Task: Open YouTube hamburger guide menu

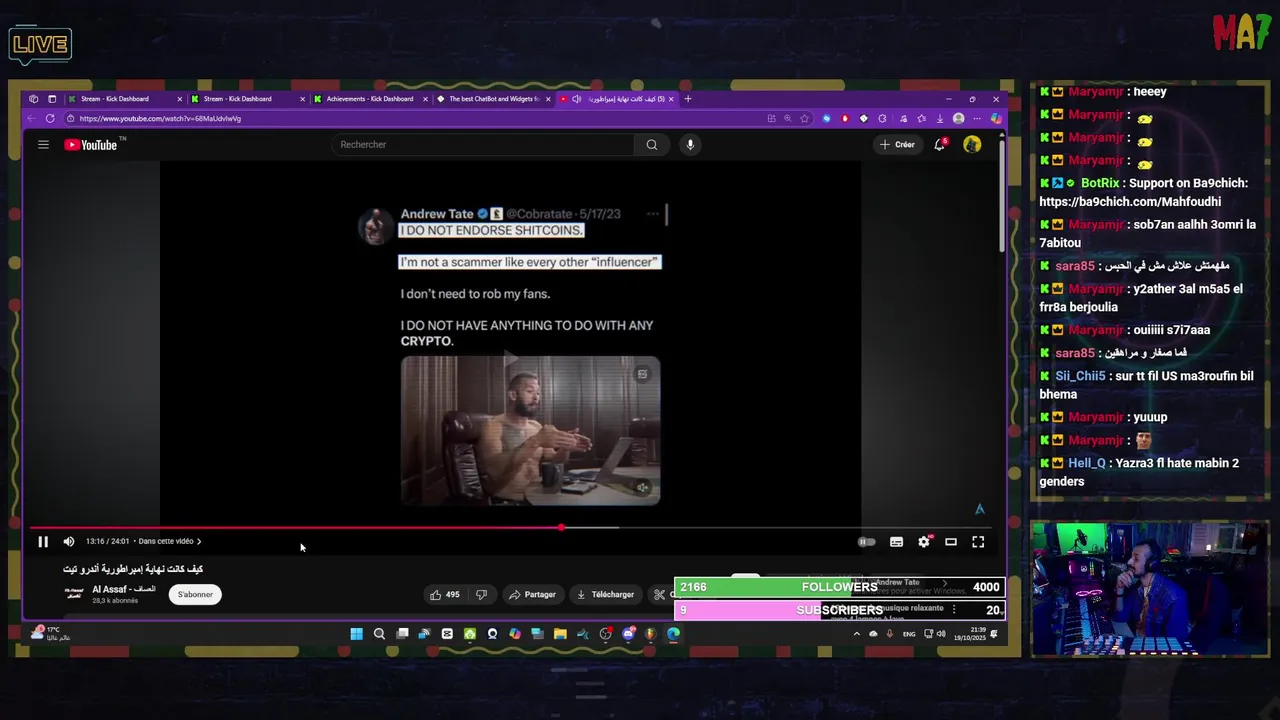Action: (x=43, y=145)
